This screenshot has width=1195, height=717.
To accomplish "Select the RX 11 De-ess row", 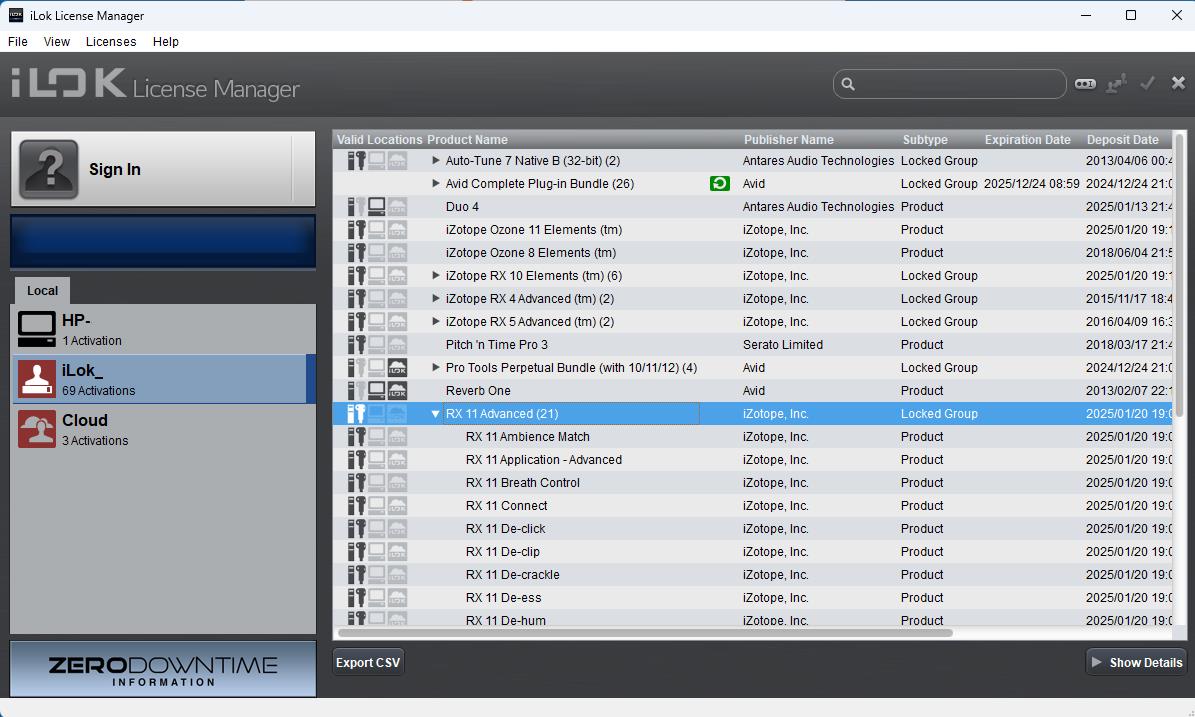I will [753, 598].
